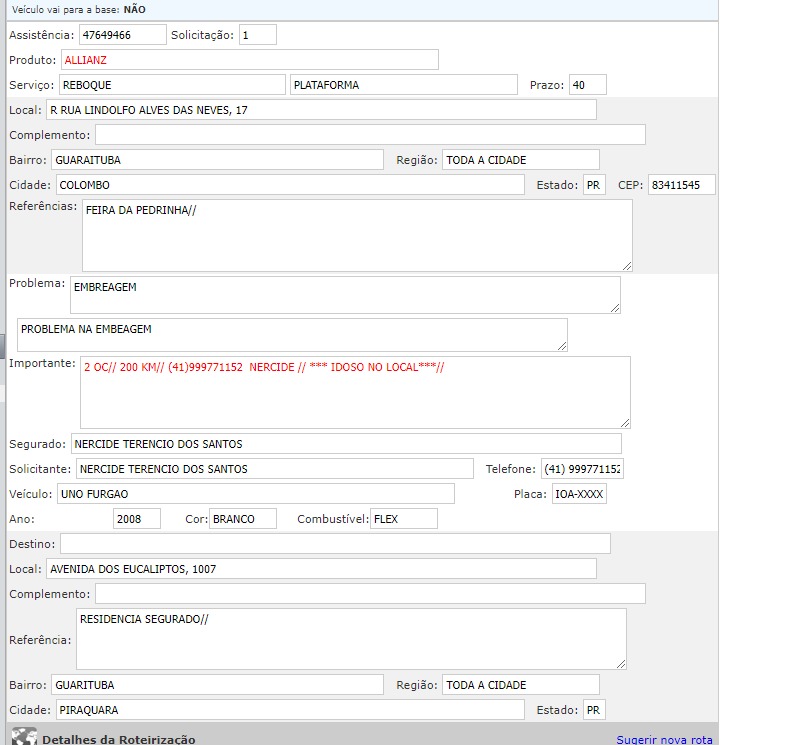Open the Sugerir nova rota link

664,739
